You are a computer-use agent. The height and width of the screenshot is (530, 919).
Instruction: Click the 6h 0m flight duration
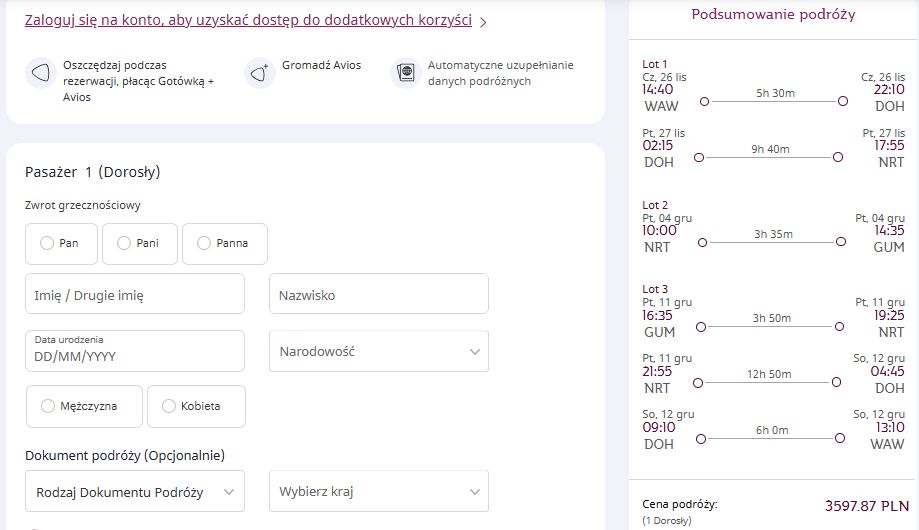(772, 430)
